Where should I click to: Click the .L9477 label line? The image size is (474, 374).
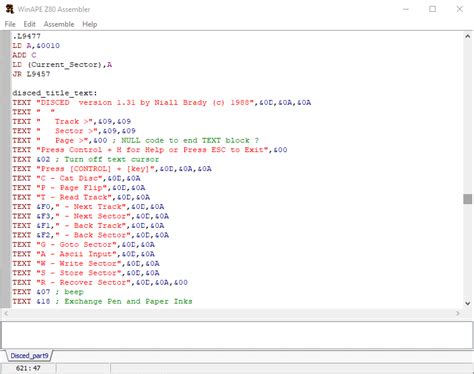tap(27, 36)
